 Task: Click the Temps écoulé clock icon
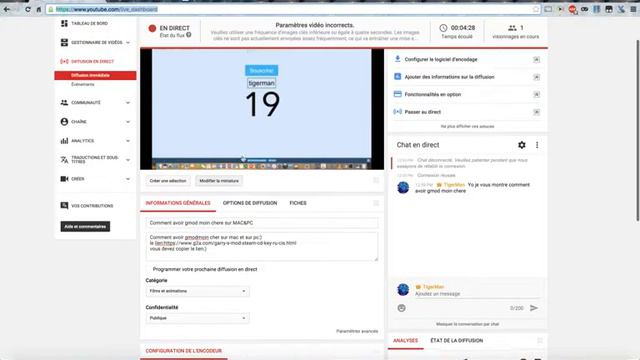point(443,28)
